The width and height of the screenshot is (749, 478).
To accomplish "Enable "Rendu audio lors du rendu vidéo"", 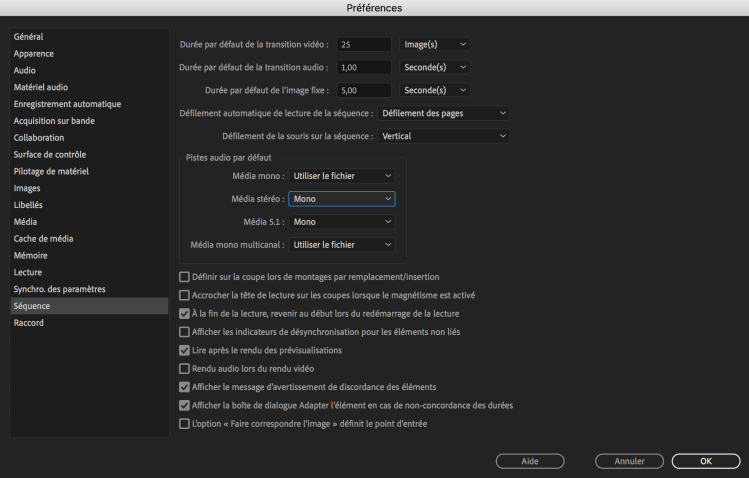I will (183, 368).
